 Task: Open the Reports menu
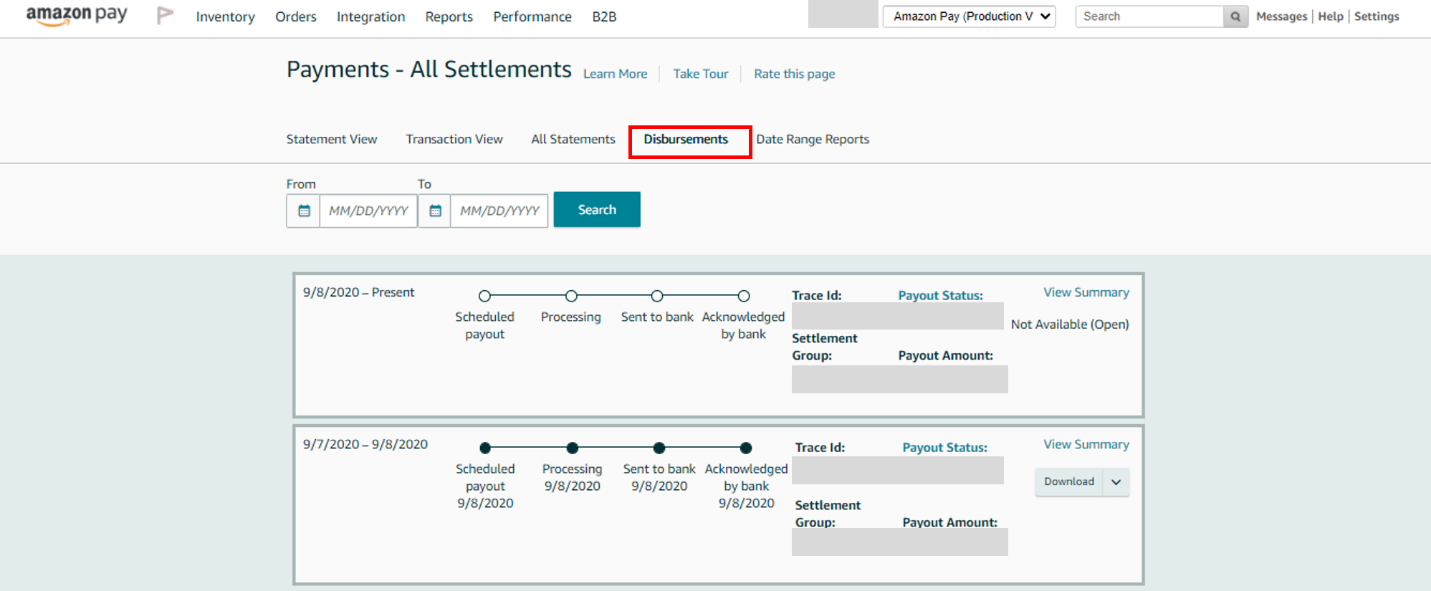tap(449, 17)
